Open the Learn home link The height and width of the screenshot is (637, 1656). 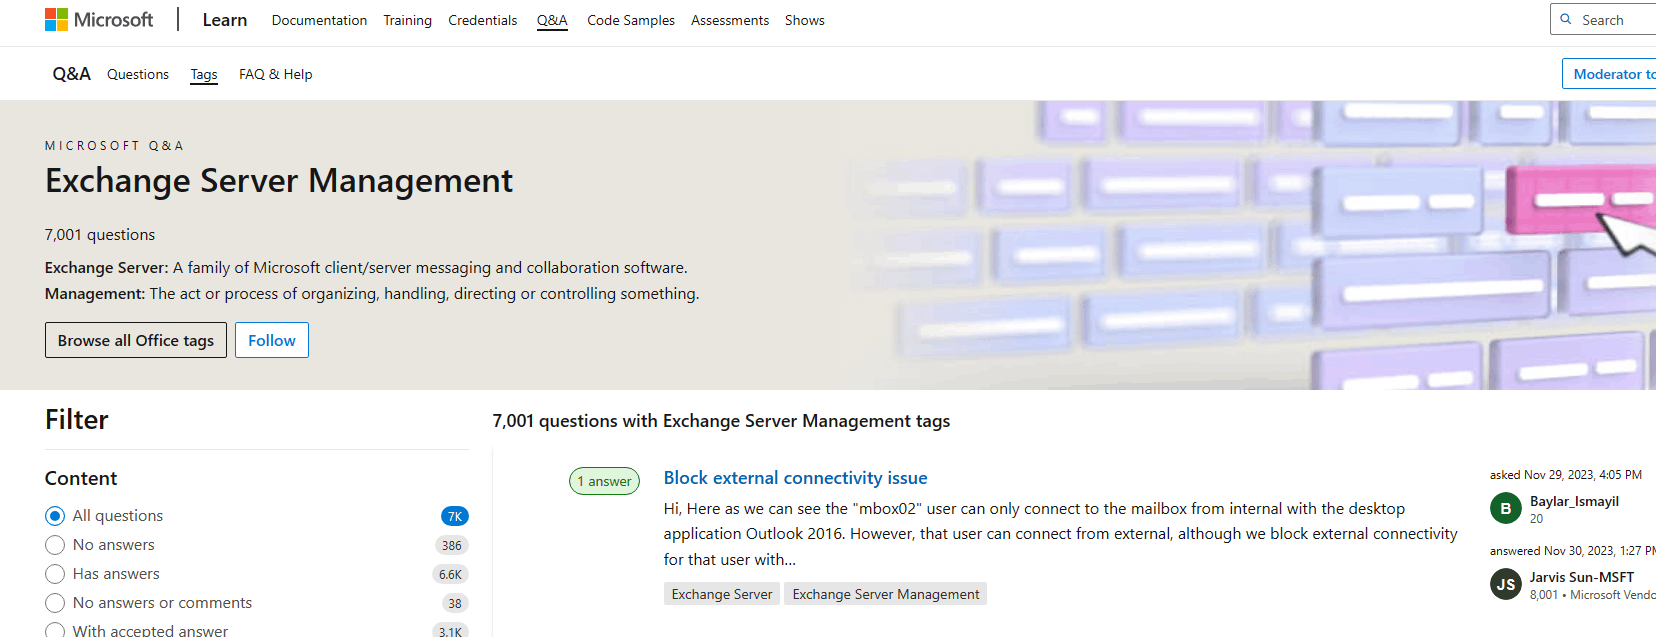pos(224,20)
